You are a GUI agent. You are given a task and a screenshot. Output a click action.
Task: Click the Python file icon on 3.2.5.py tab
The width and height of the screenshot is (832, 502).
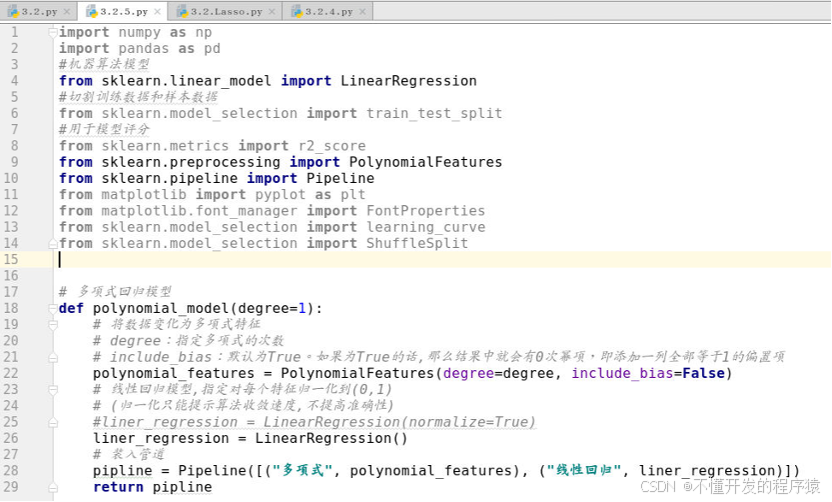[x=91, y=11]
